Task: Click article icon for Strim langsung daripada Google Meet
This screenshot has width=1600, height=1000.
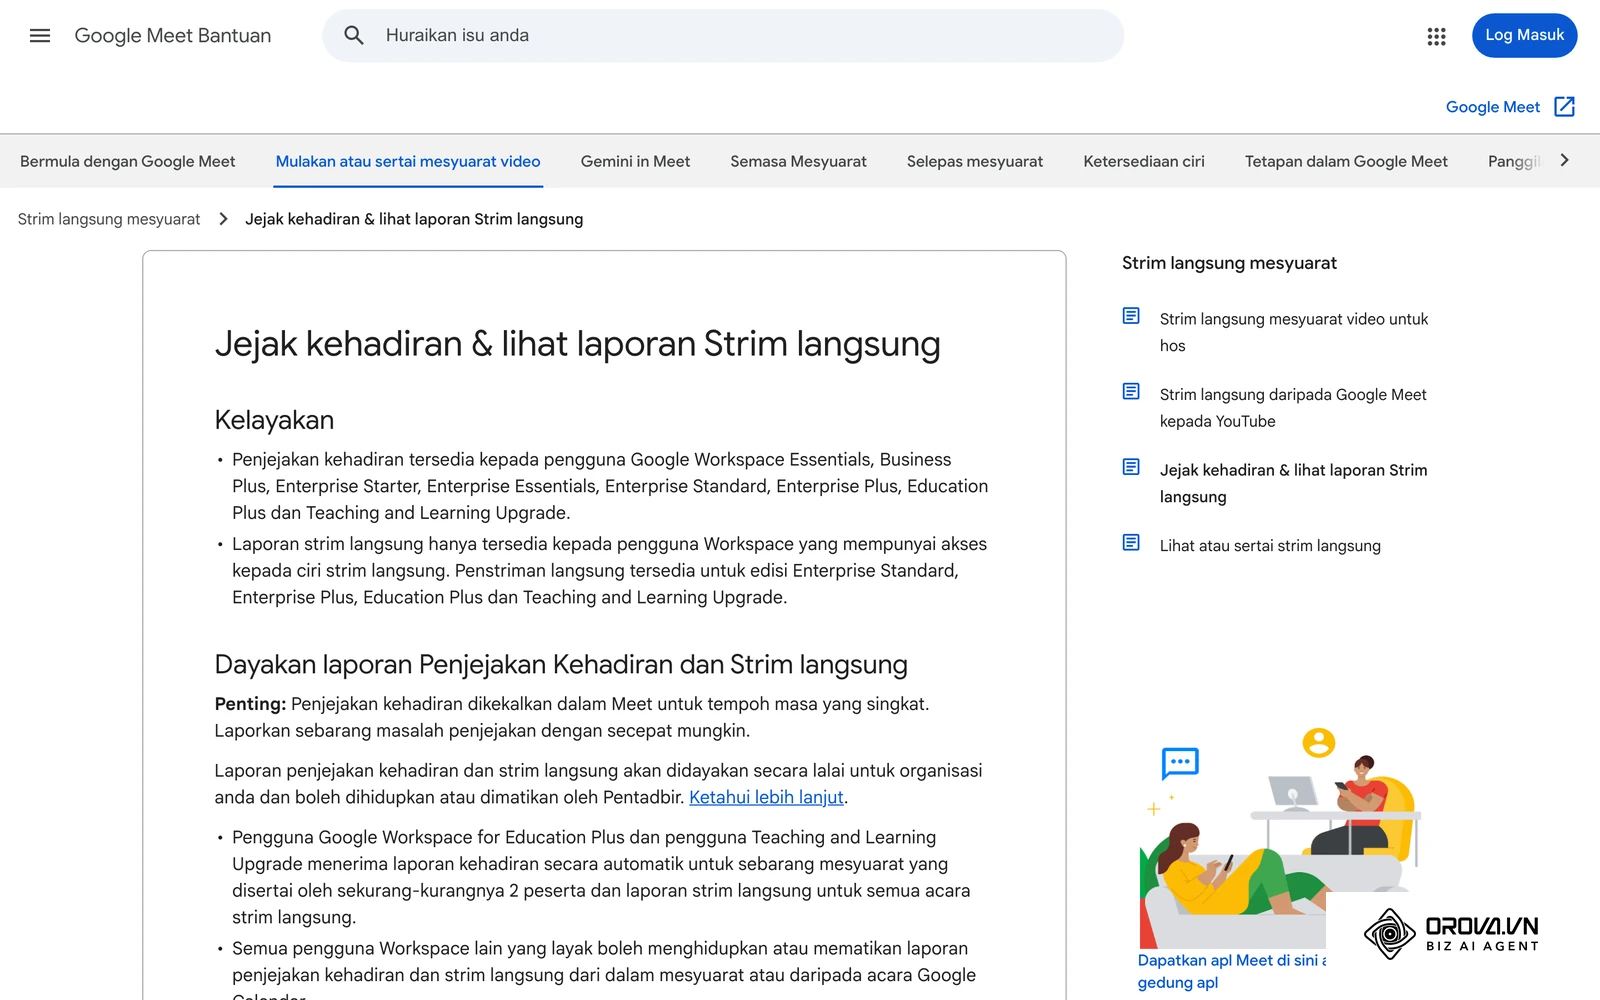Action: pyautogui.click(x=1131, y=391)
